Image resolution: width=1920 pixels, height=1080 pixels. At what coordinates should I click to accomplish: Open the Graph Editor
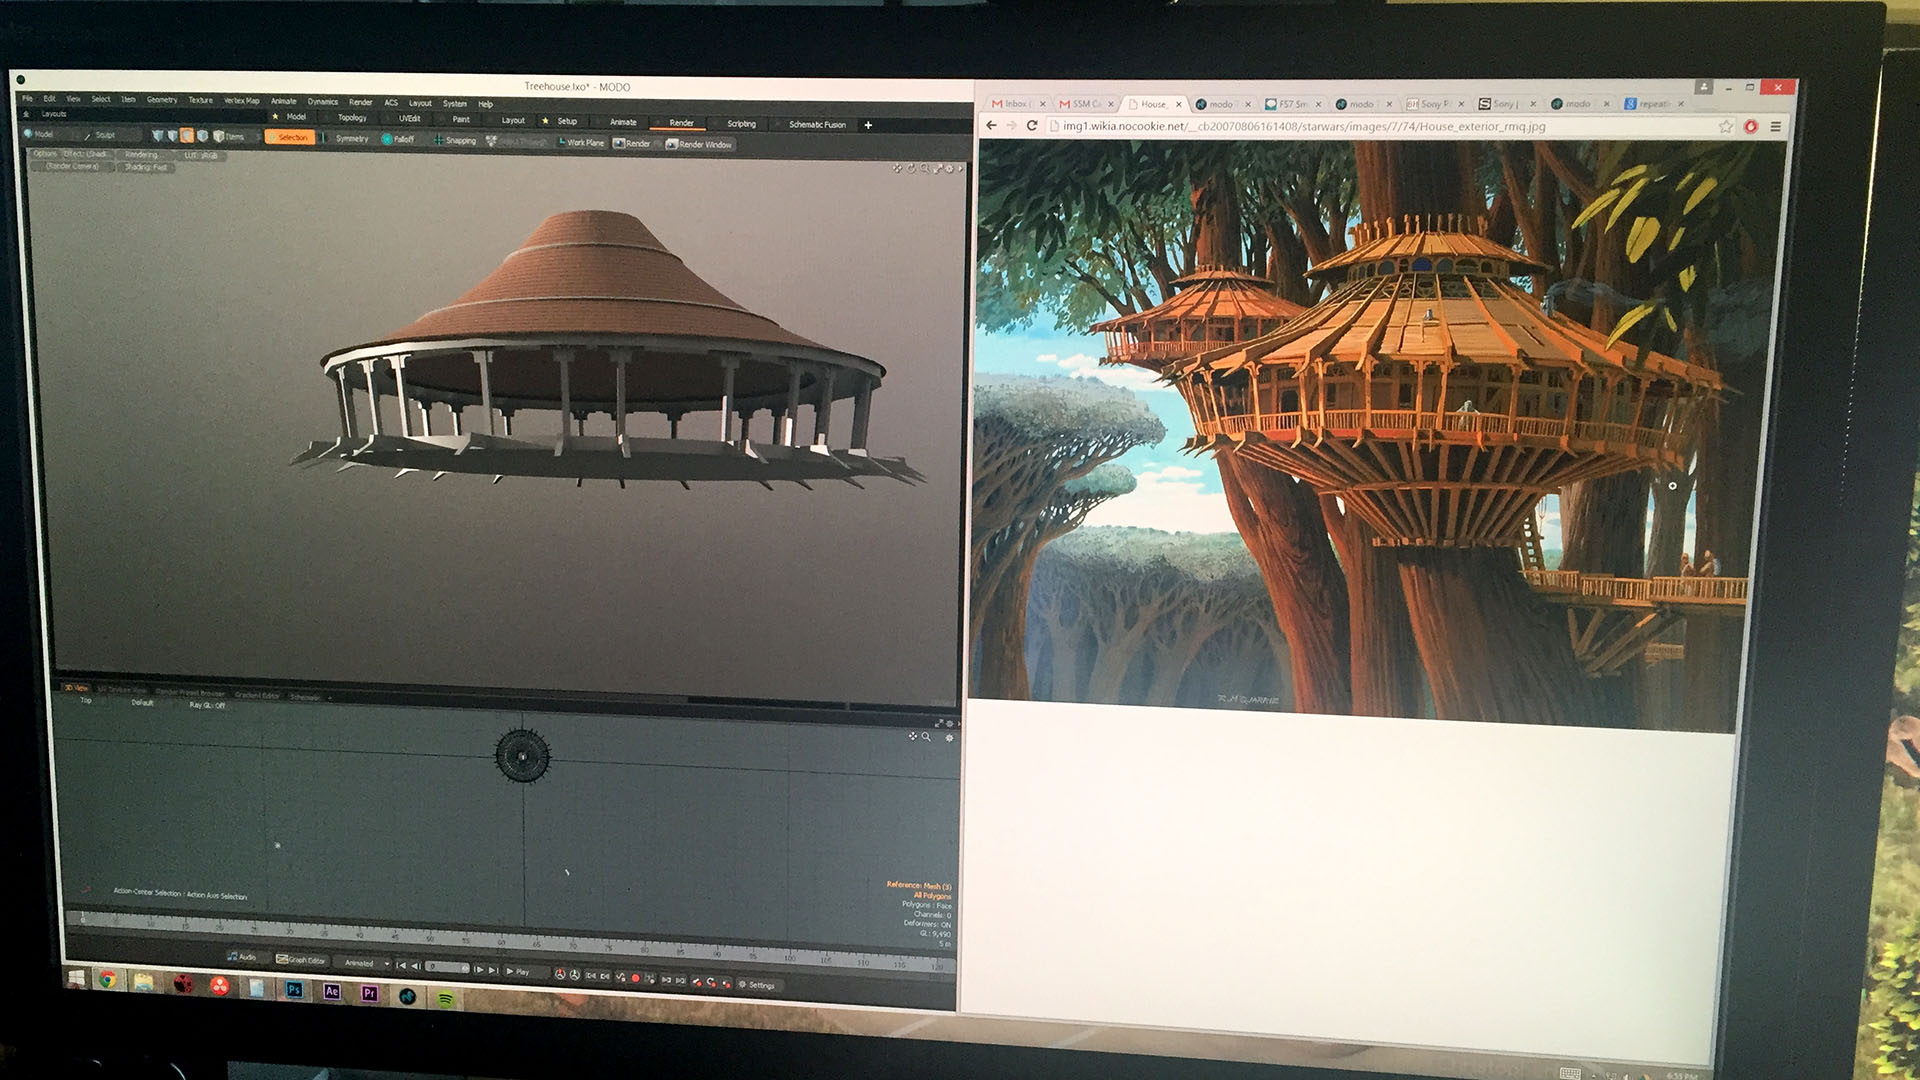[x=301, y=960]
